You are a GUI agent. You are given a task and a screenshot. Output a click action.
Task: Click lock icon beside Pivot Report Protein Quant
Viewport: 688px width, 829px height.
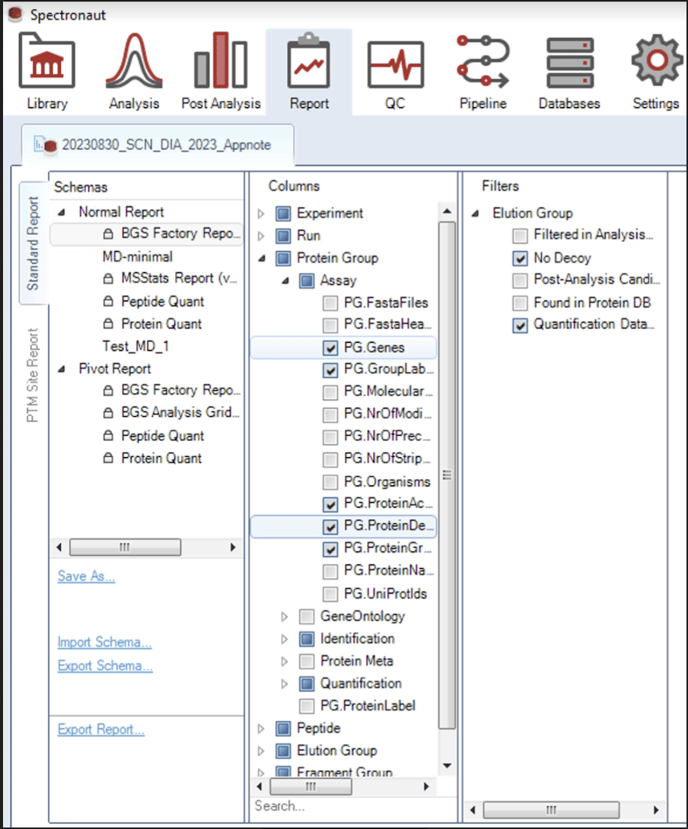[x=108, y=458]
